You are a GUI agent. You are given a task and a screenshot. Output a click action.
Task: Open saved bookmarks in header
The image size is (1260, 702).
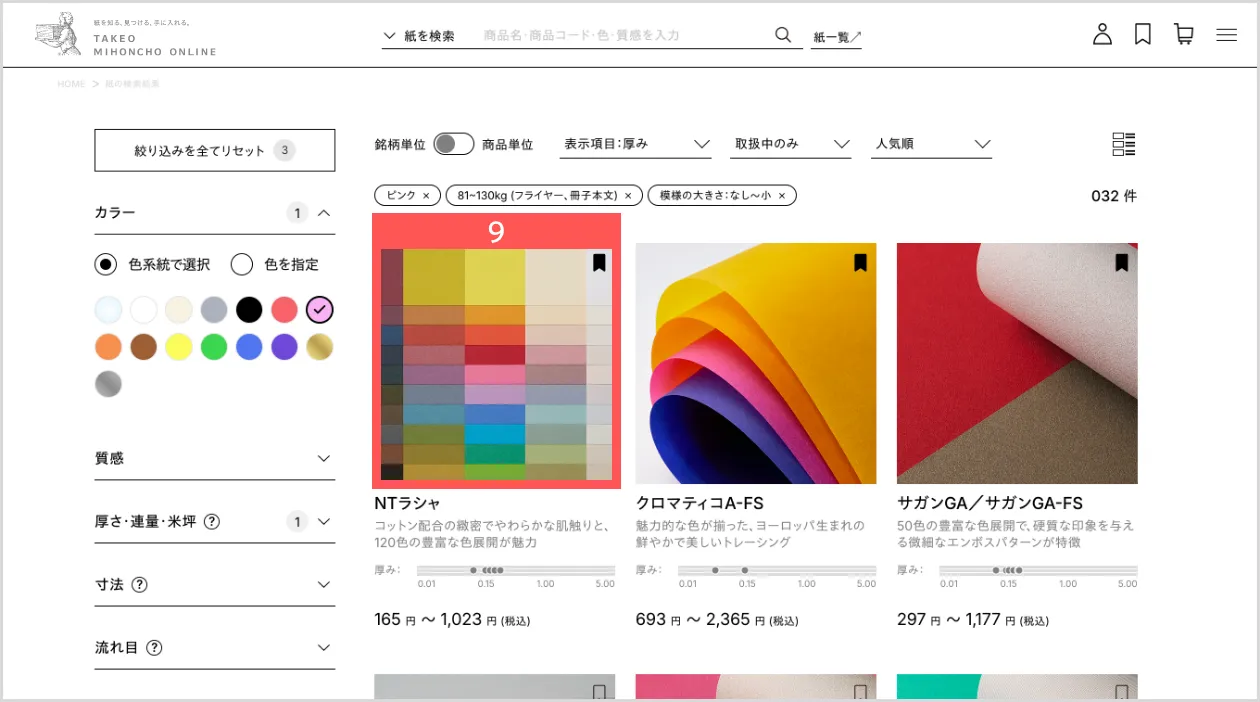pos(1143,35)
